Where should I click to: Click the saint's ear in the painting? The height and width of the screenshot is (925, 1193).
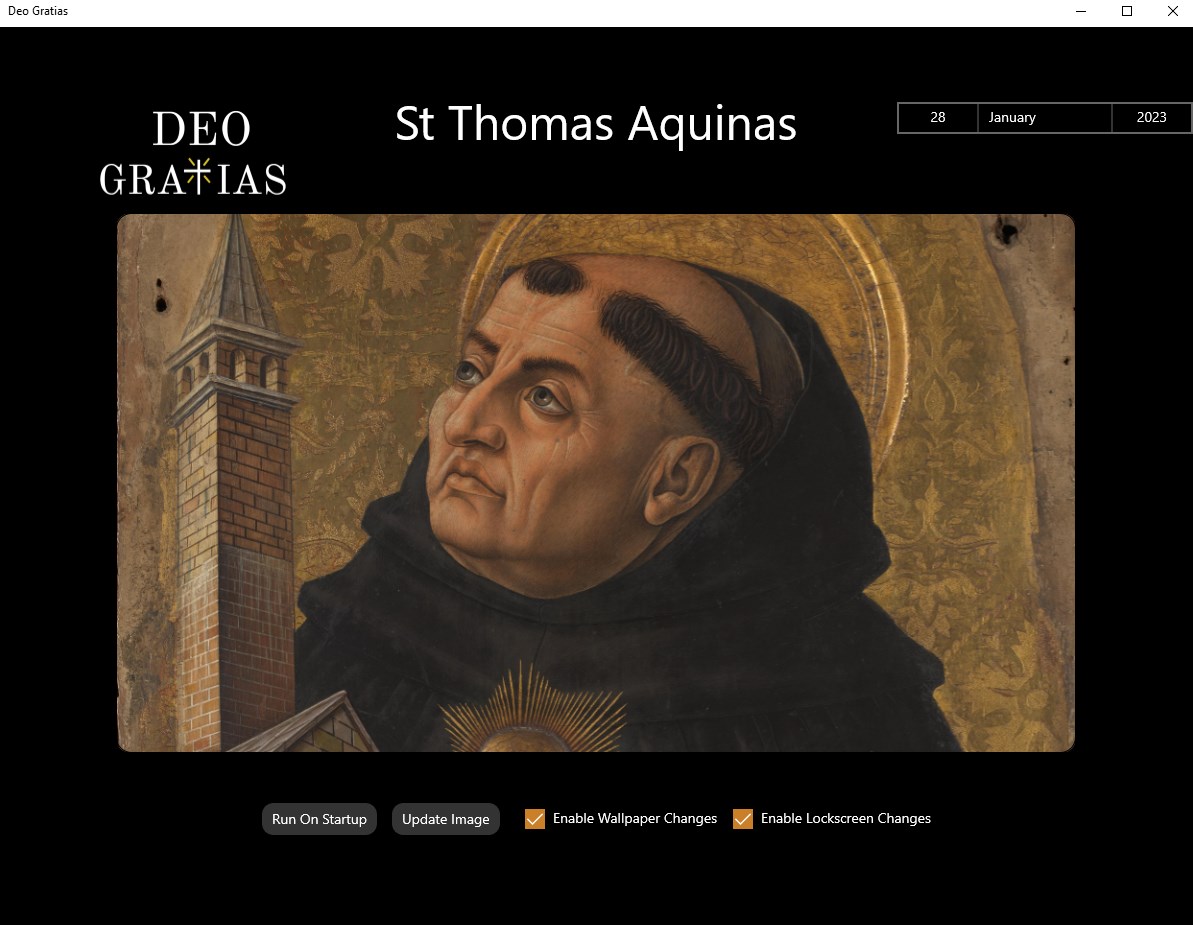click(681, 479)
